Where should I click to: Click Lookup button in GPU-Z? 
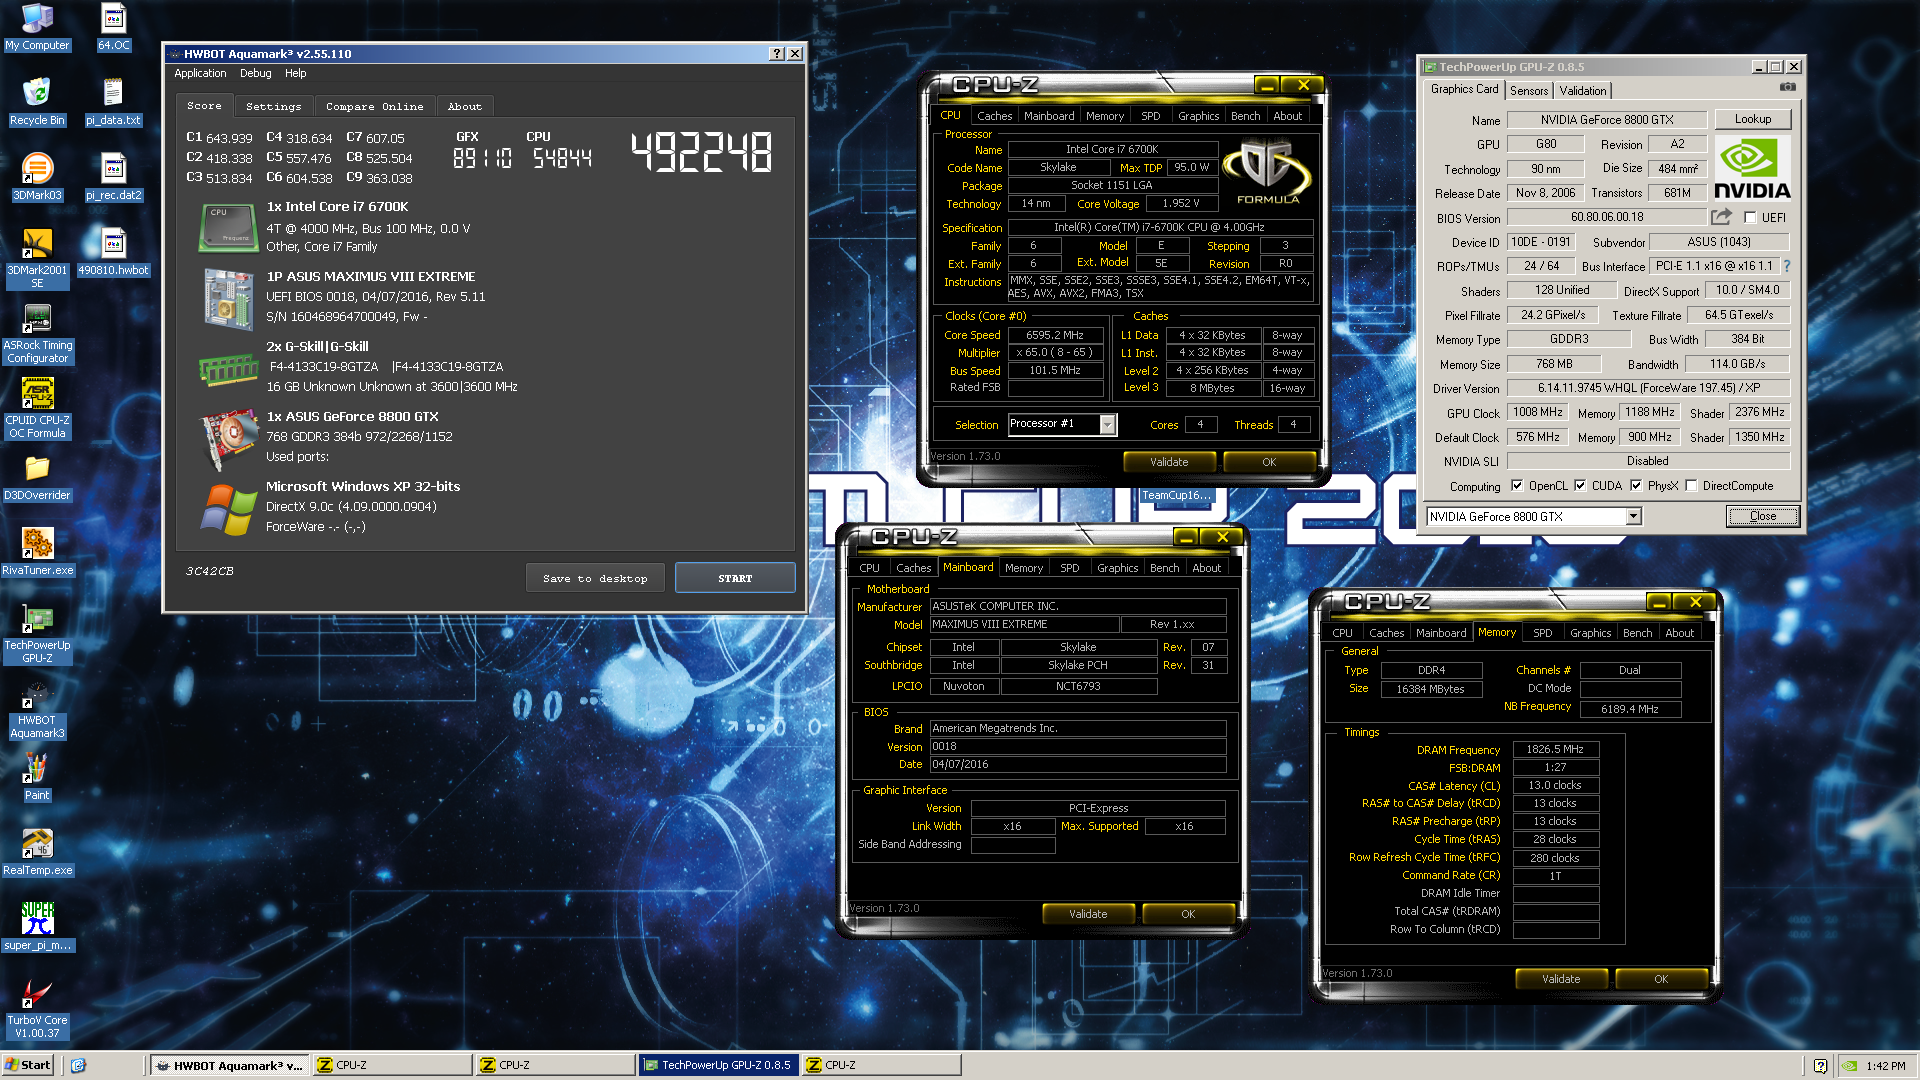coord(1752,119)
